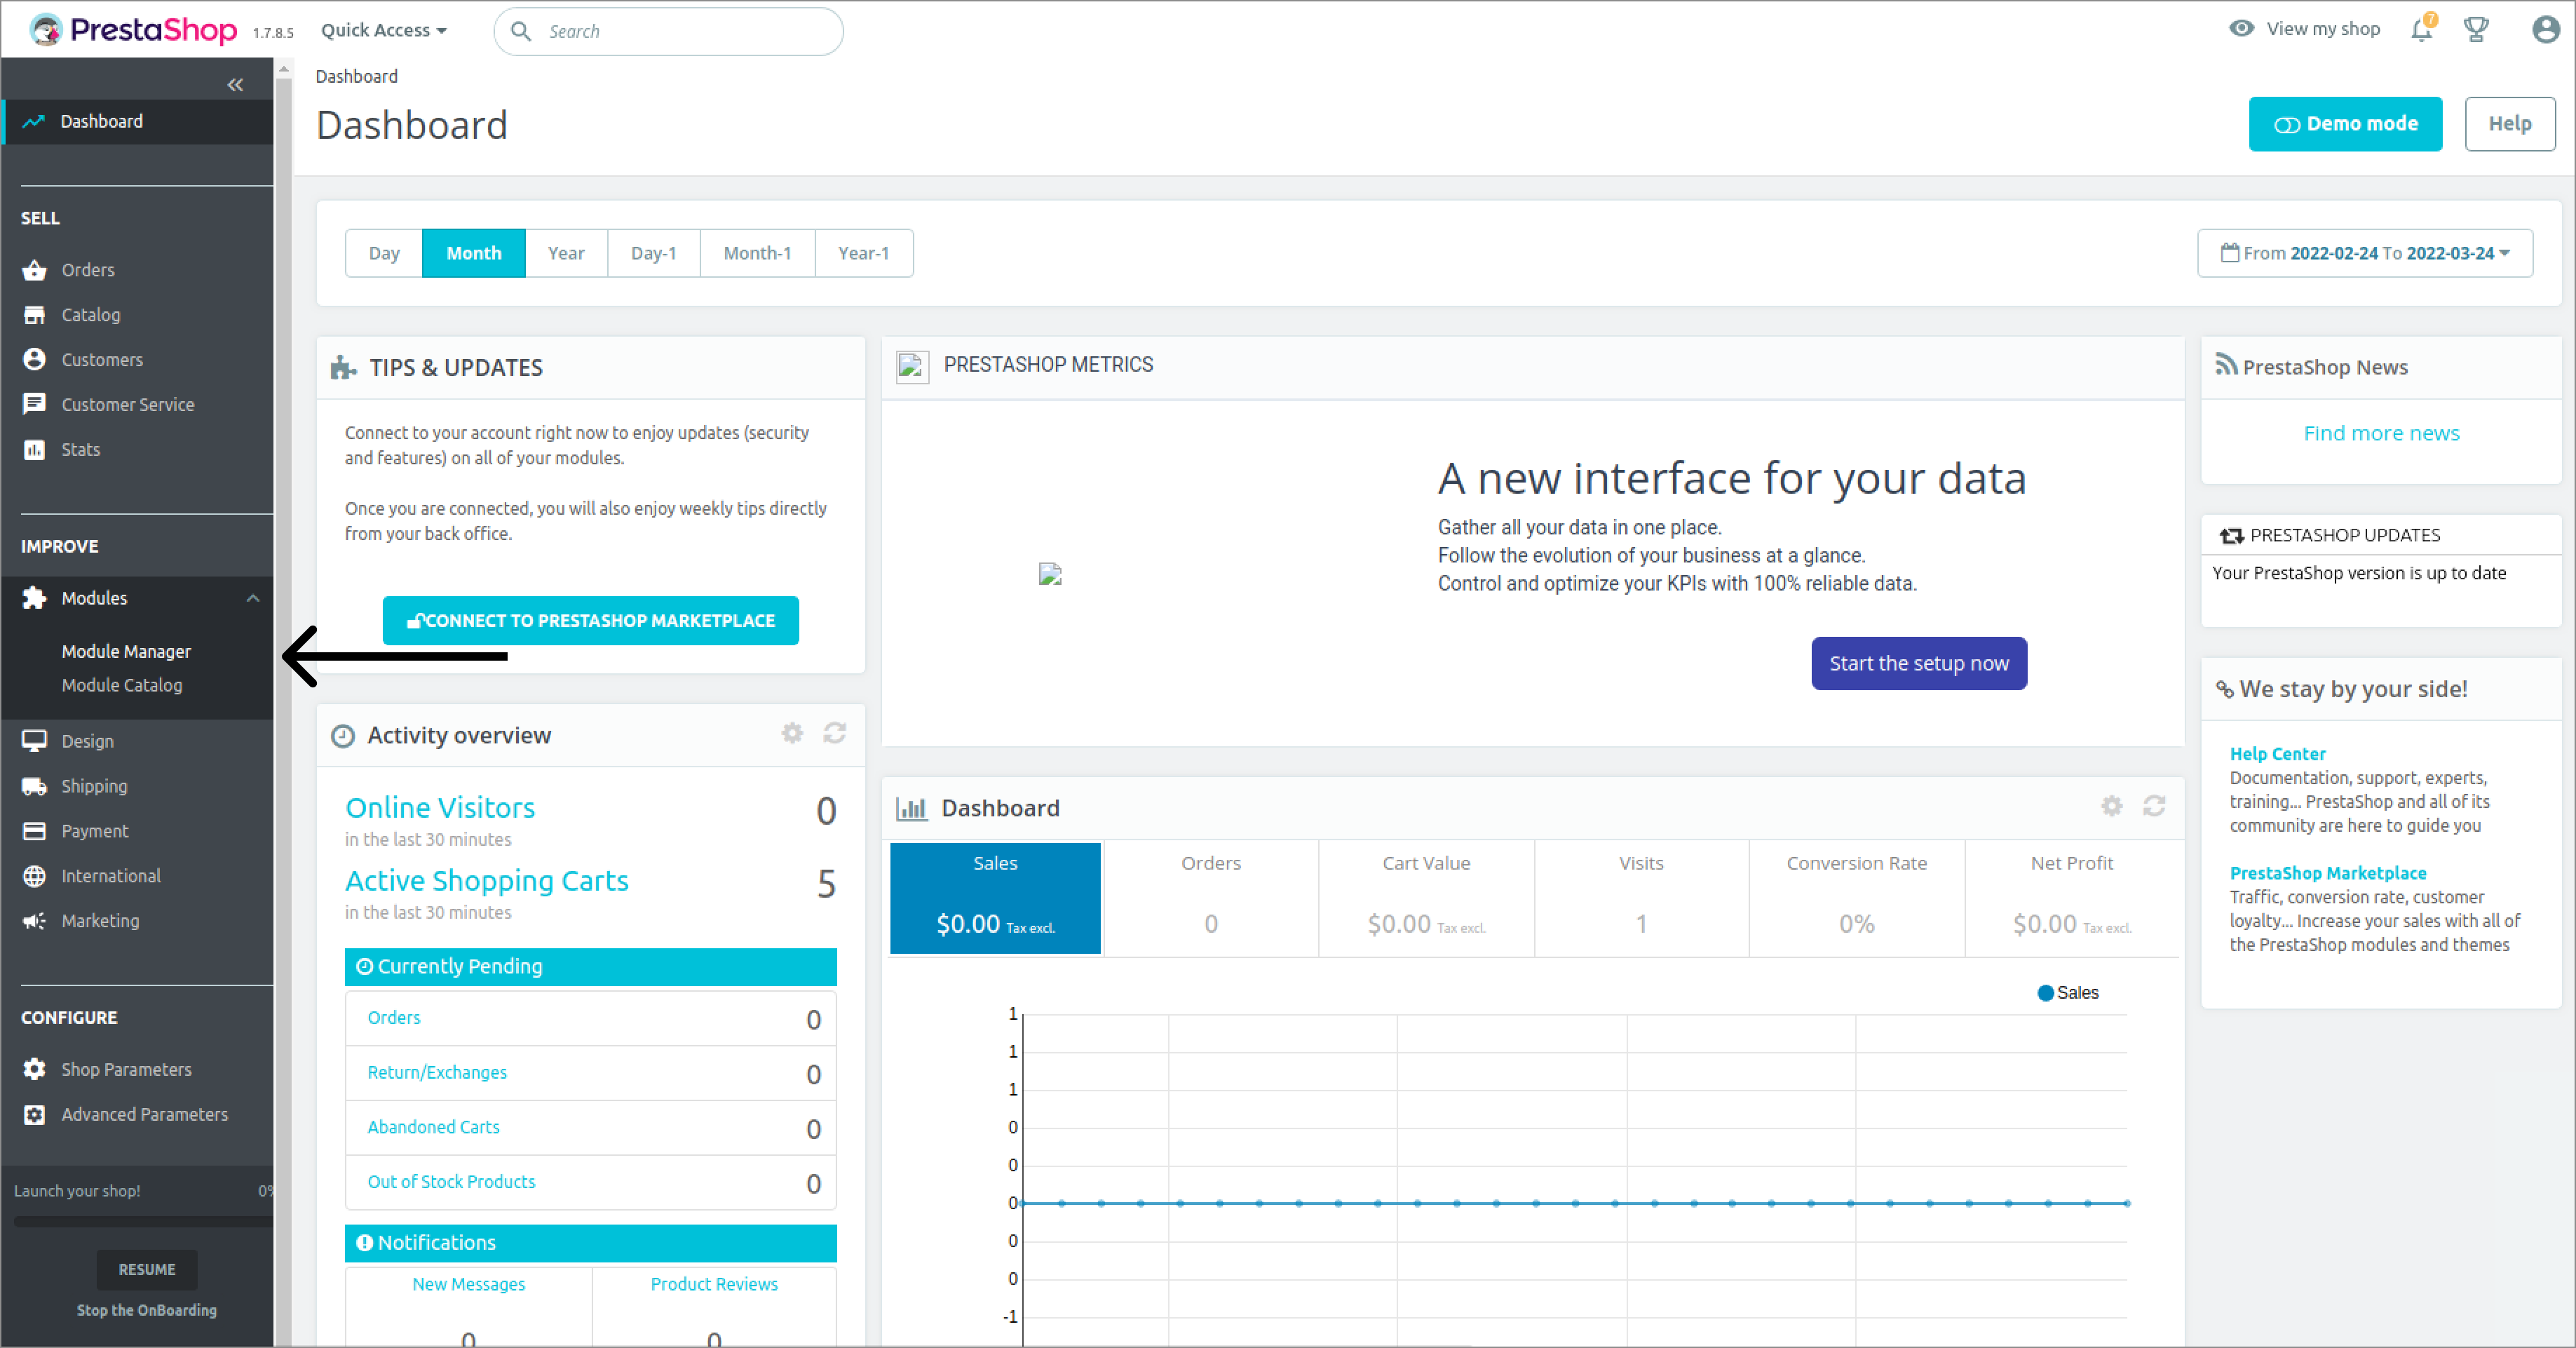Click Connect to PrestaShop Marketplace button
This screenshot has width=2576, height=1348.
(590, 620)
